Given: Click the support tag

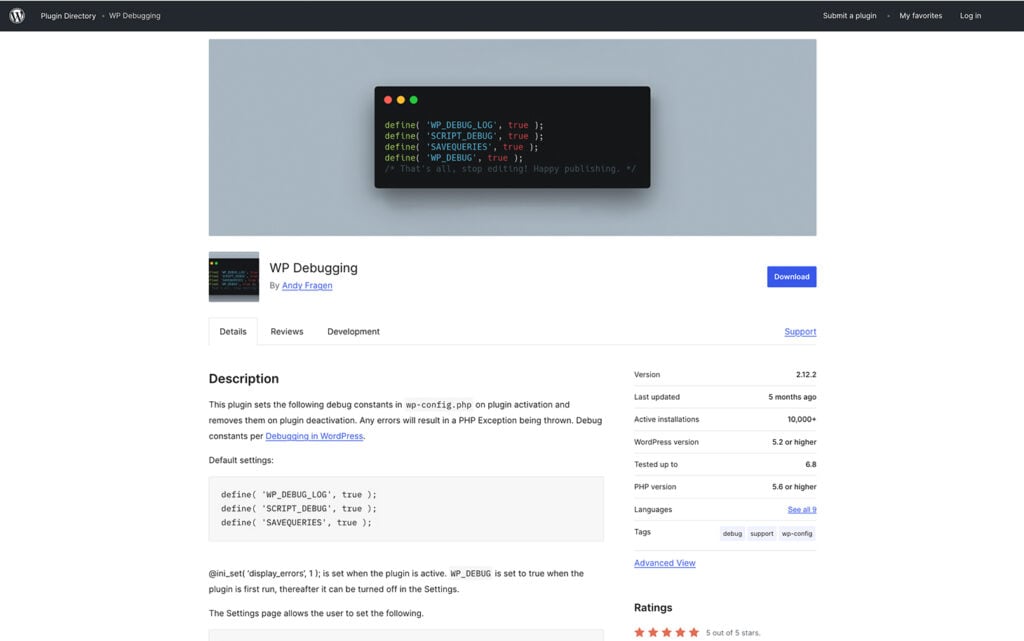Looking at the screenshot, I should (762, 533).
